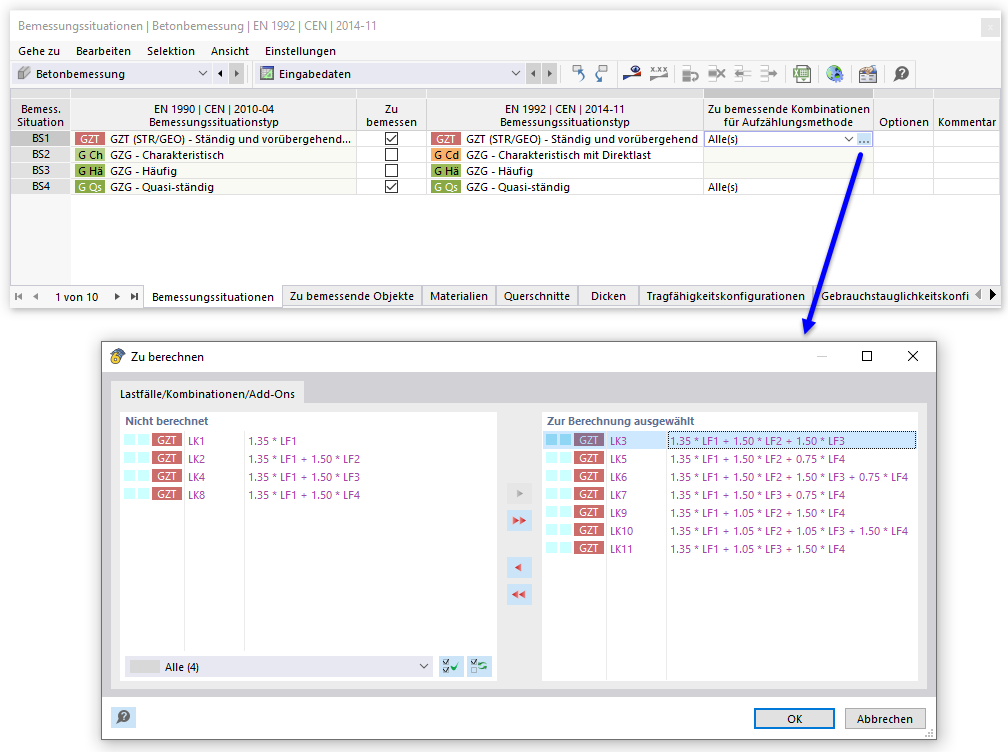Open Einstellungen menu

[x=300, y=51]
